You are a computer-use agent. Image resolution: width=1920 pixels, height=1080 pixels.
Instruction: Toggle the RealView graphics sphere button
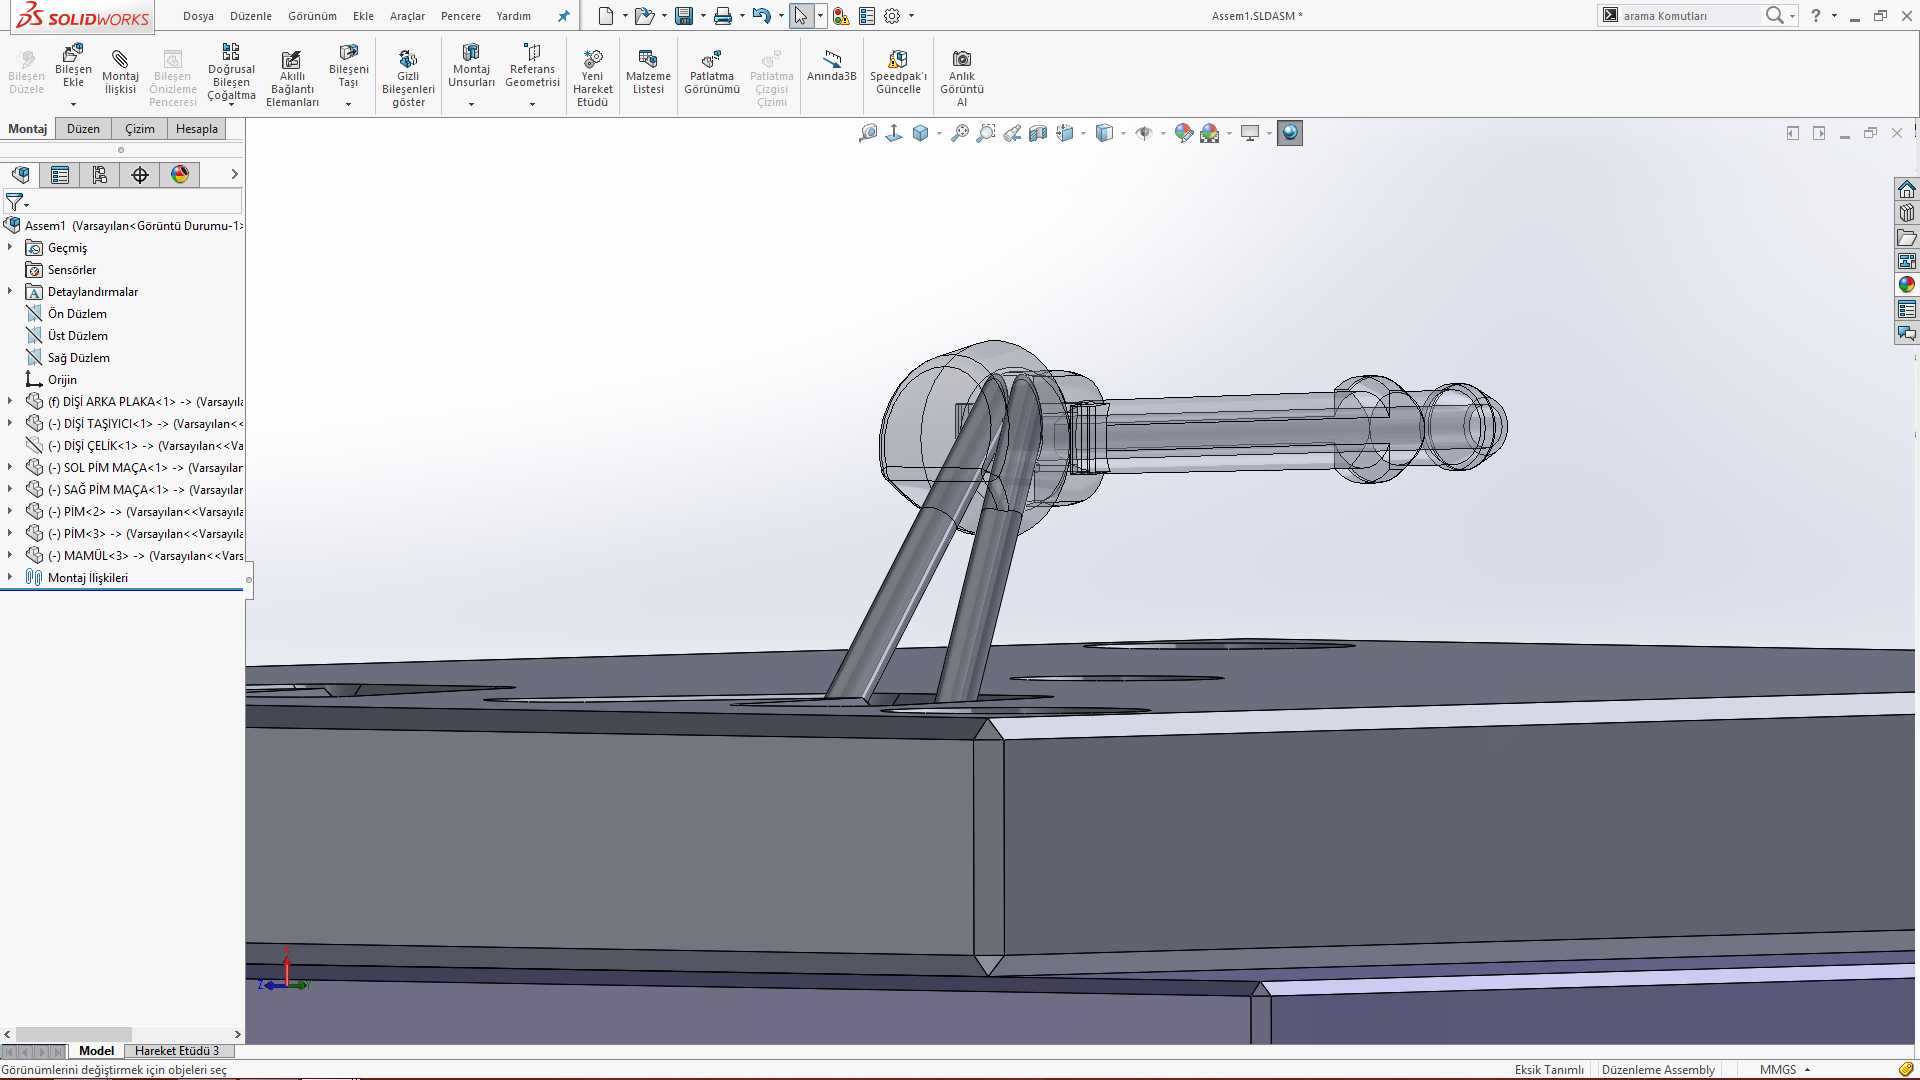click(1290, 133)
